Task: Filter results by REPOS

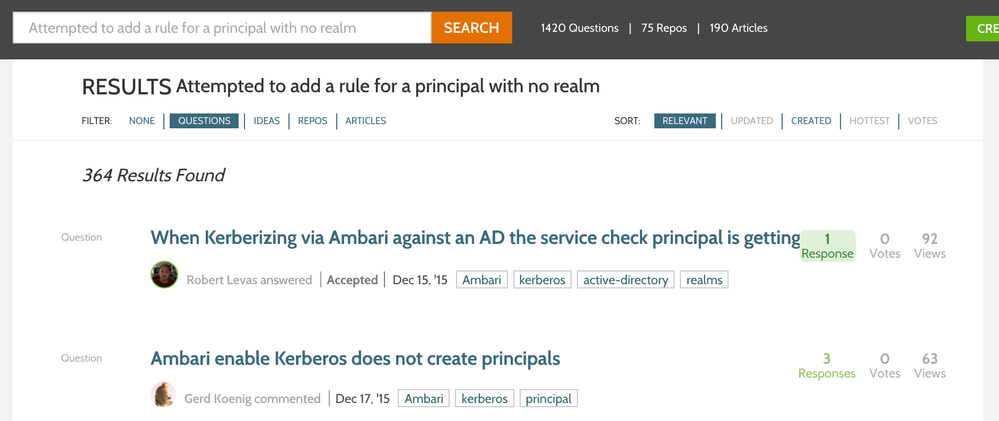Action: (312, 121)
